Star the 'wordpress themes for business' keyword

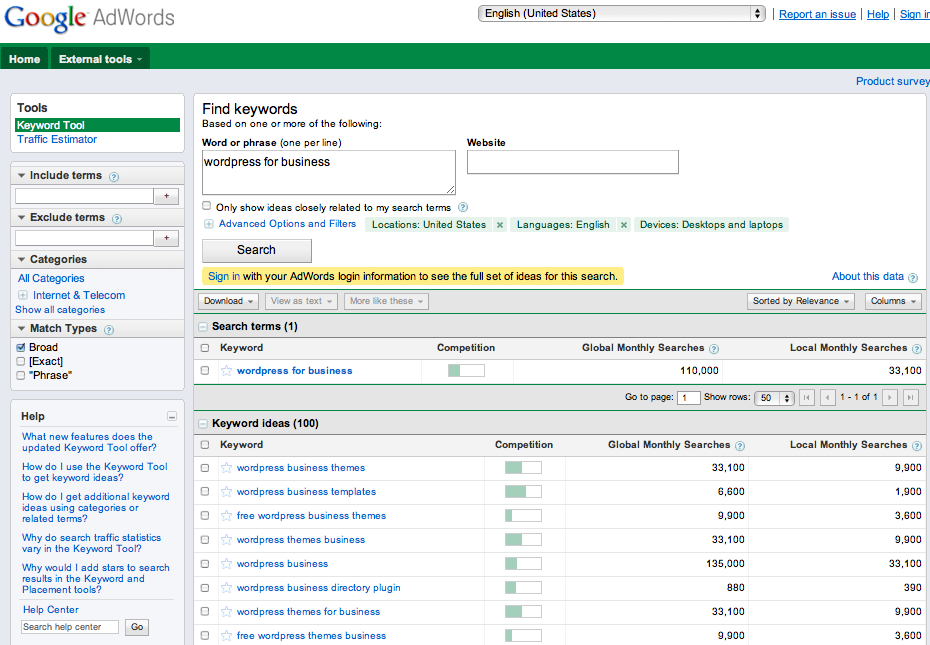[226, 611]
